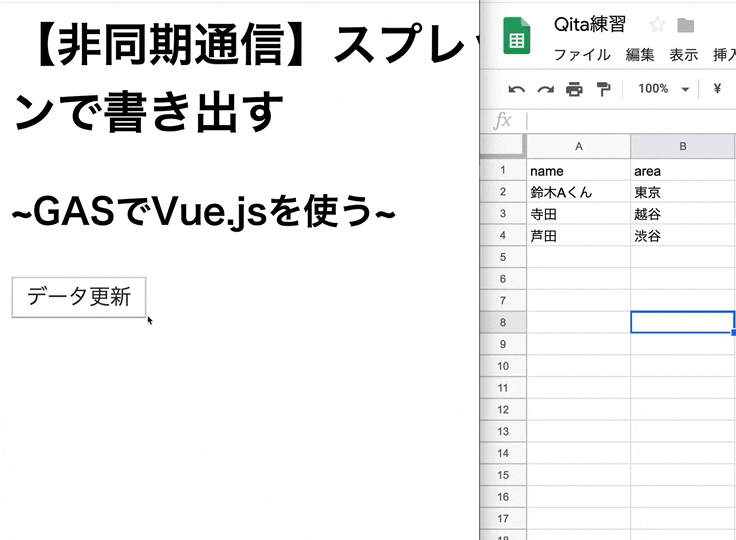Viewport: 736px width, 540px height.
Task: Select the cell containing name
Action: click(579, 170)
